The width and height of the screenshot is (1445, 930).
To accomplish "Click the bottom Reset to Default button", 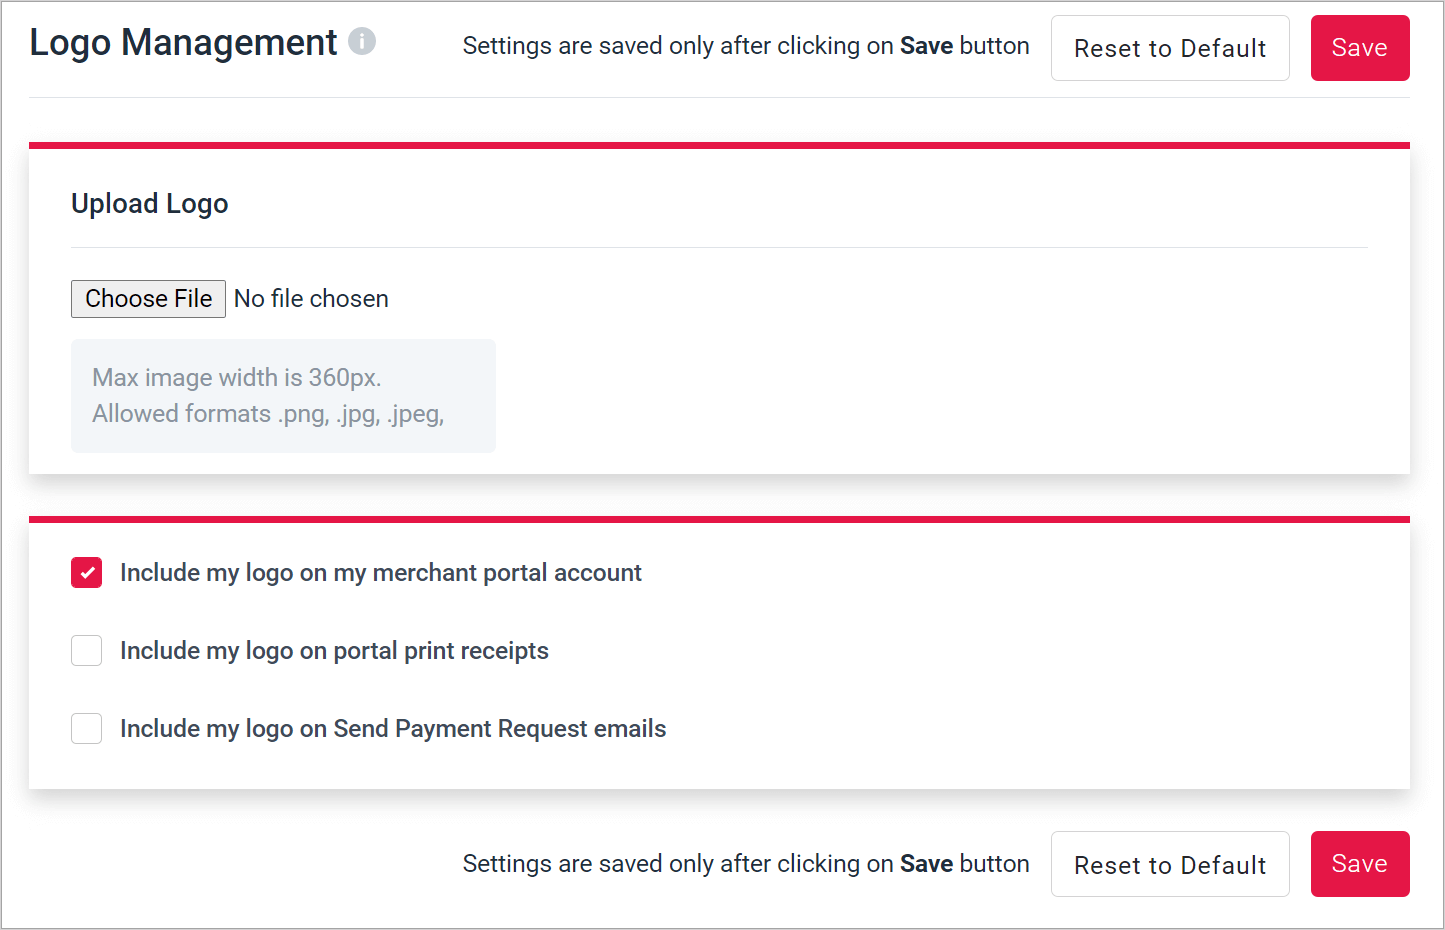I will [x=1169, y=864].
